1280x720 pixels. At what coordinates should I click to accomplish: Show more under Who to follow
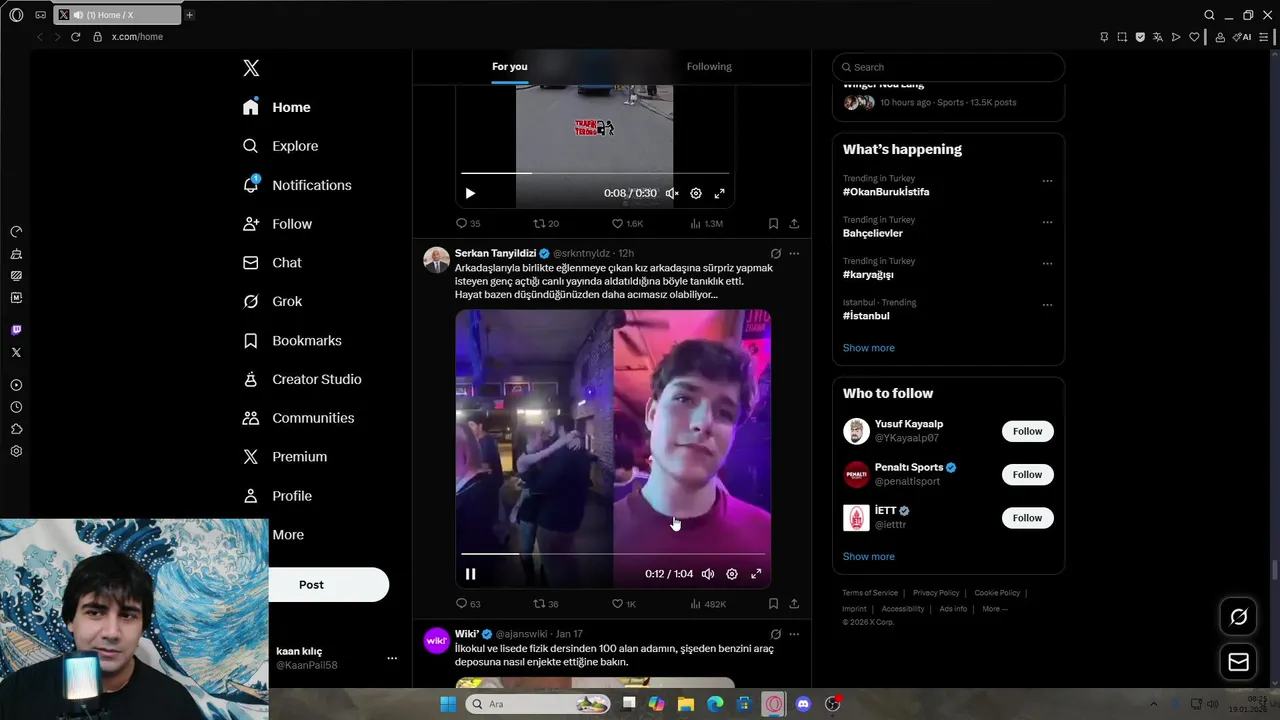868,557
